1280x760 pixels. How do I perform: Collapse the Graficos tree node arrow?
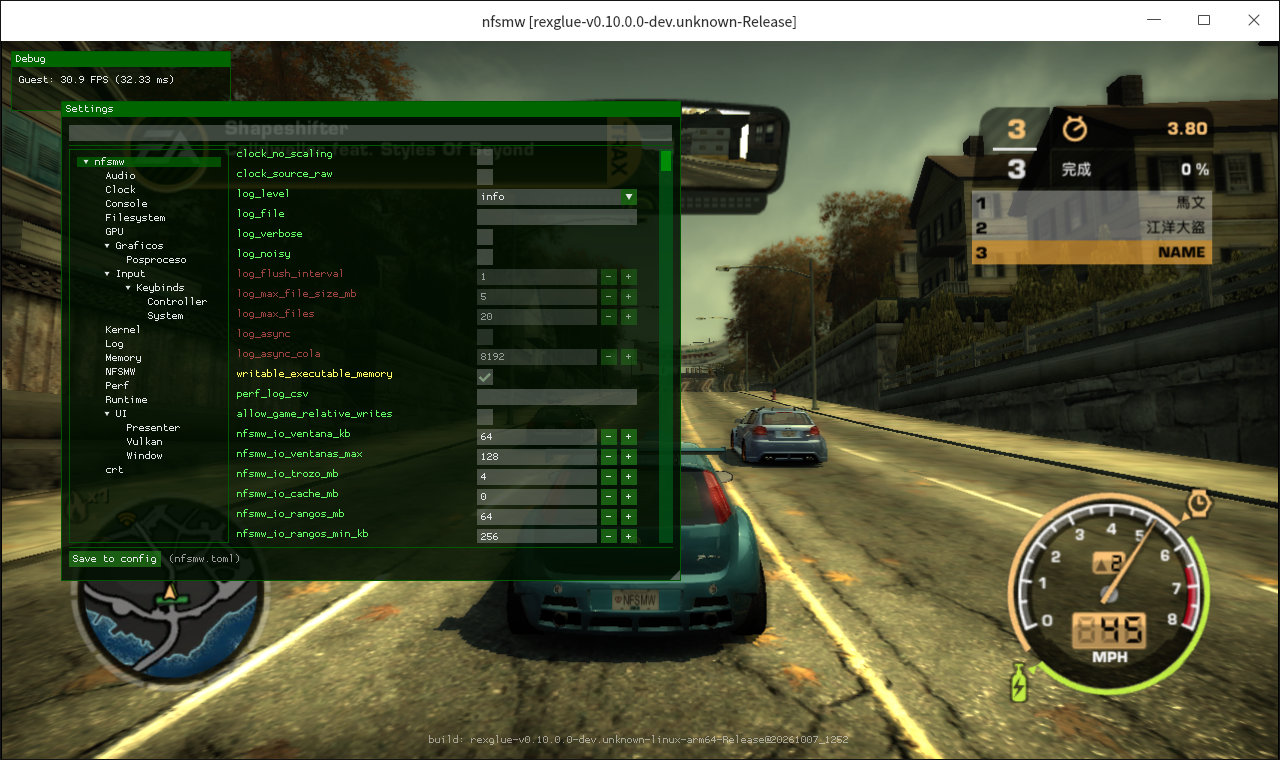pos(108,246)
